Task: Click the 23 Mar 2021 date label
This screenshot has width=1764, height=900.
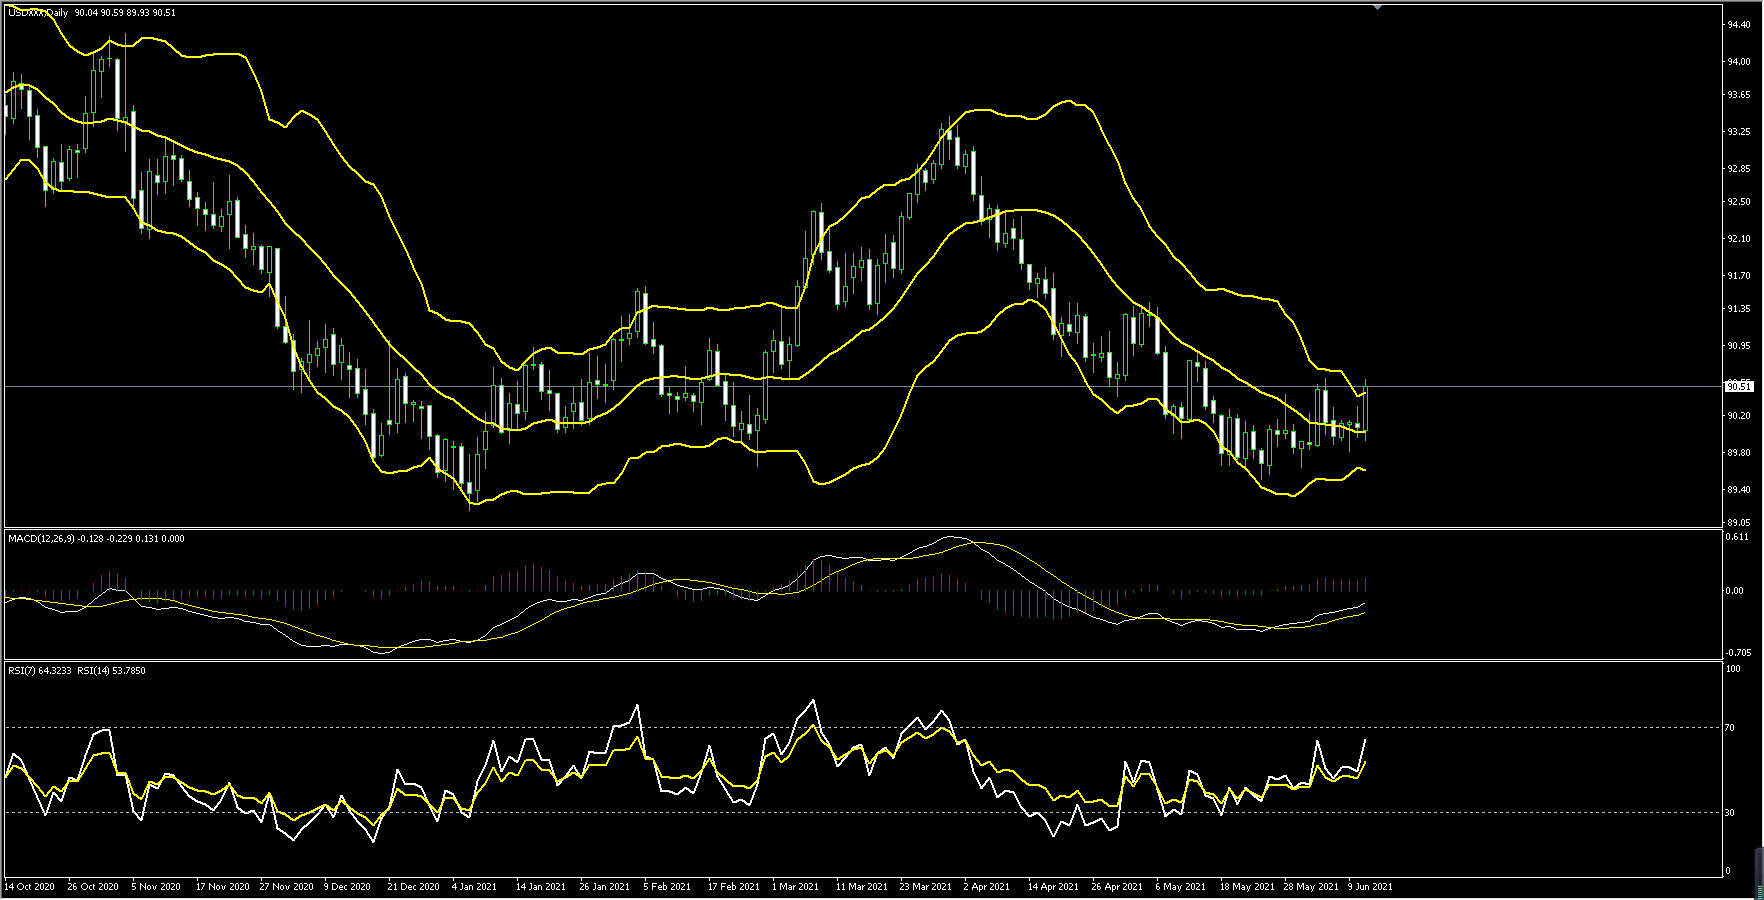Action: pos(925,887)
